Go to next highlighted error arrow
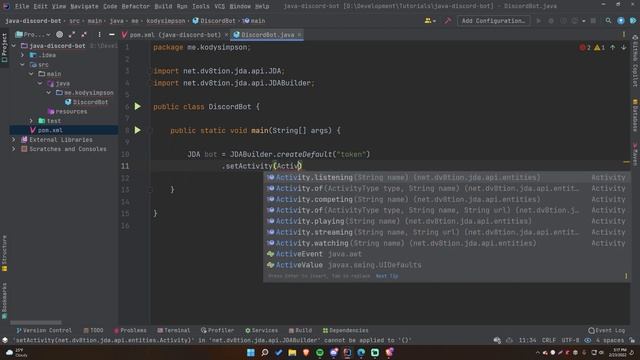 point(624,48)
